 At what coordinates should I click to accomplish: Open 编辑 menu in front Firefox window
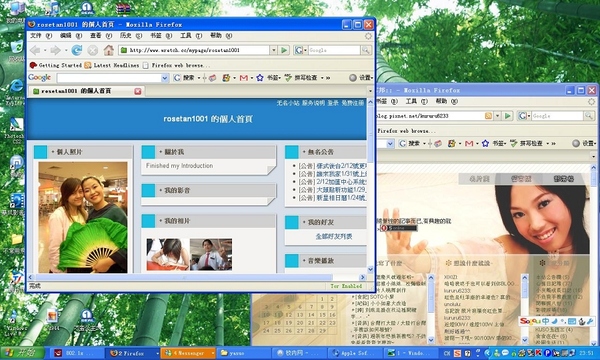pos(71,36)
